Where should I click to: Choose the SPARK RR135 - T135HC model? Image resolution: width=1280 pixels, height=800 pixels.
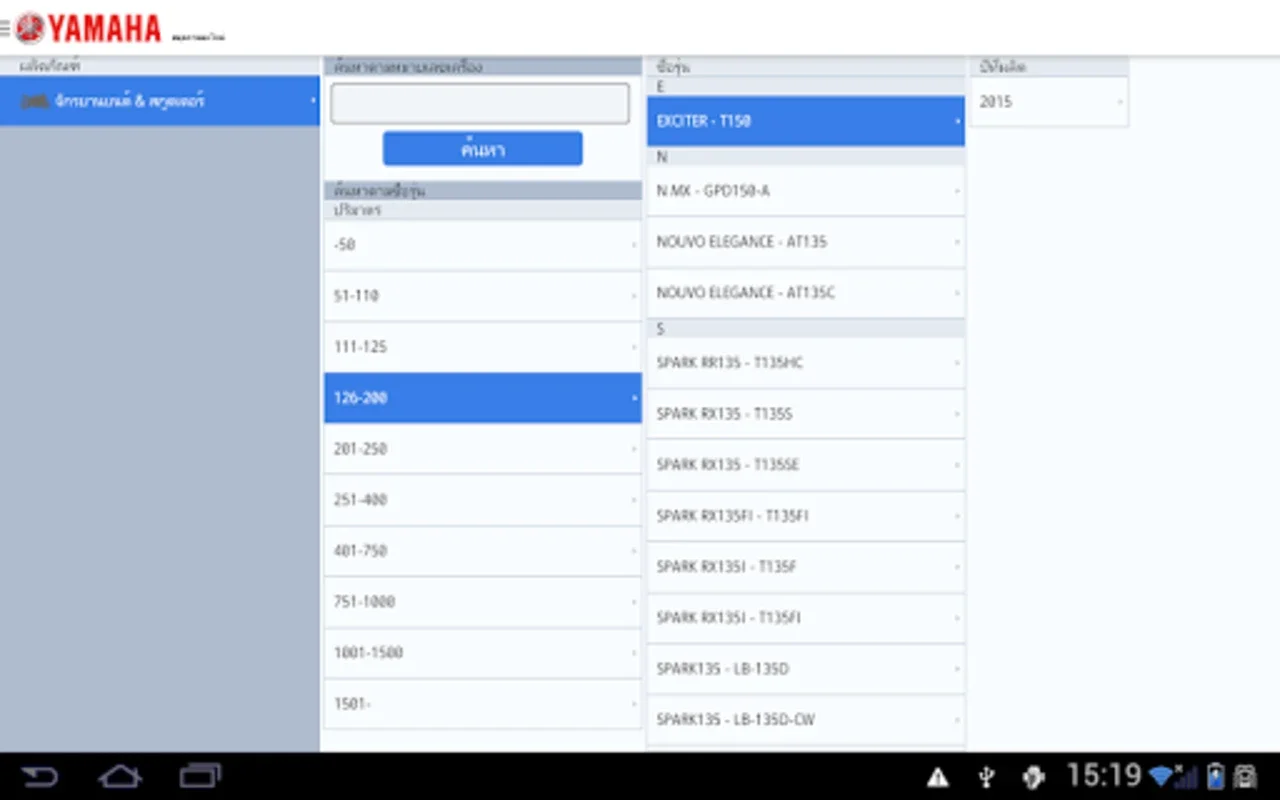tap(806, 363)
